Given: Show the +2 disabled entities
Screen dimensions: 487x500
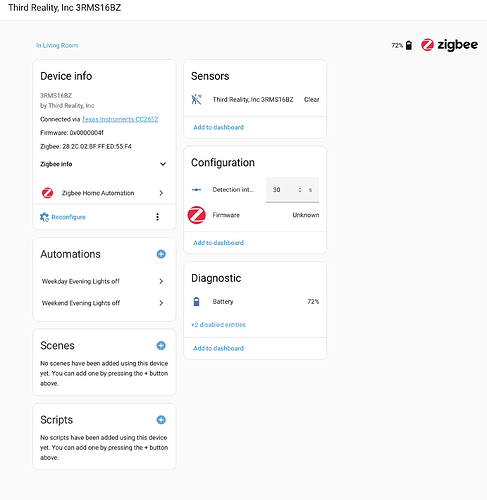Looking at the screenshot, I should [218, 325].
